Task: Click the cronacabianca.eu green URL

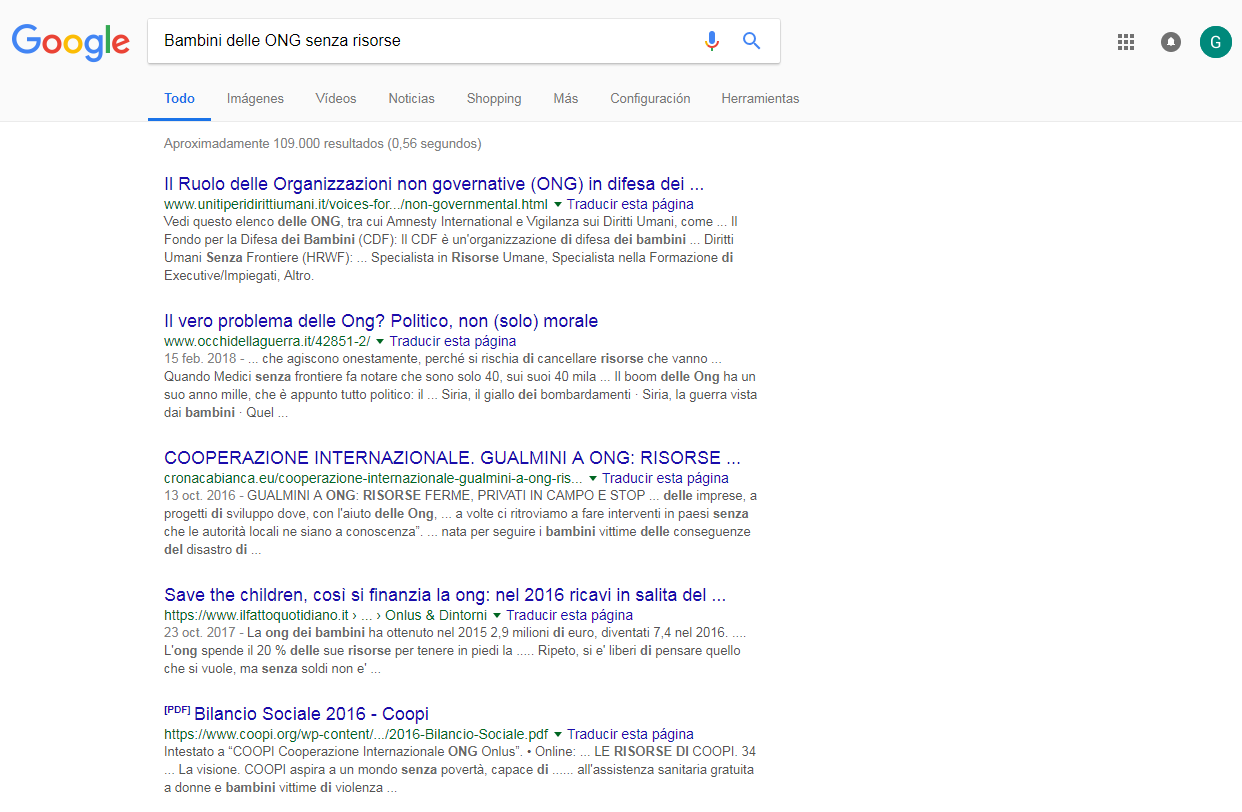Action: point(374,478)
